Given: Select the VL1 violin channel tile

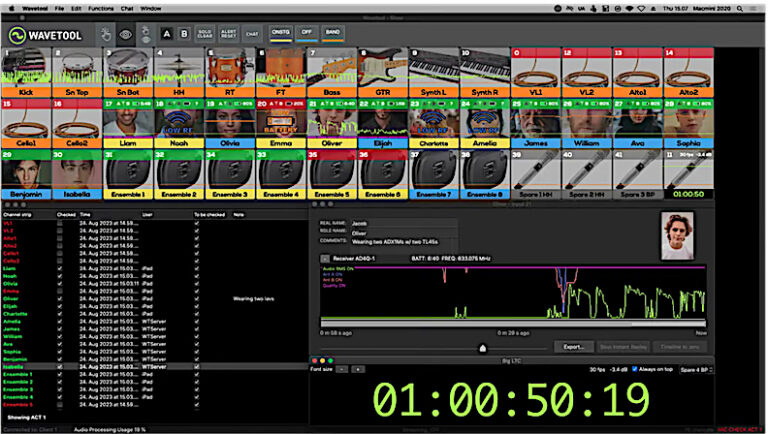Looking at the screenshot, I should click(535, 72).
